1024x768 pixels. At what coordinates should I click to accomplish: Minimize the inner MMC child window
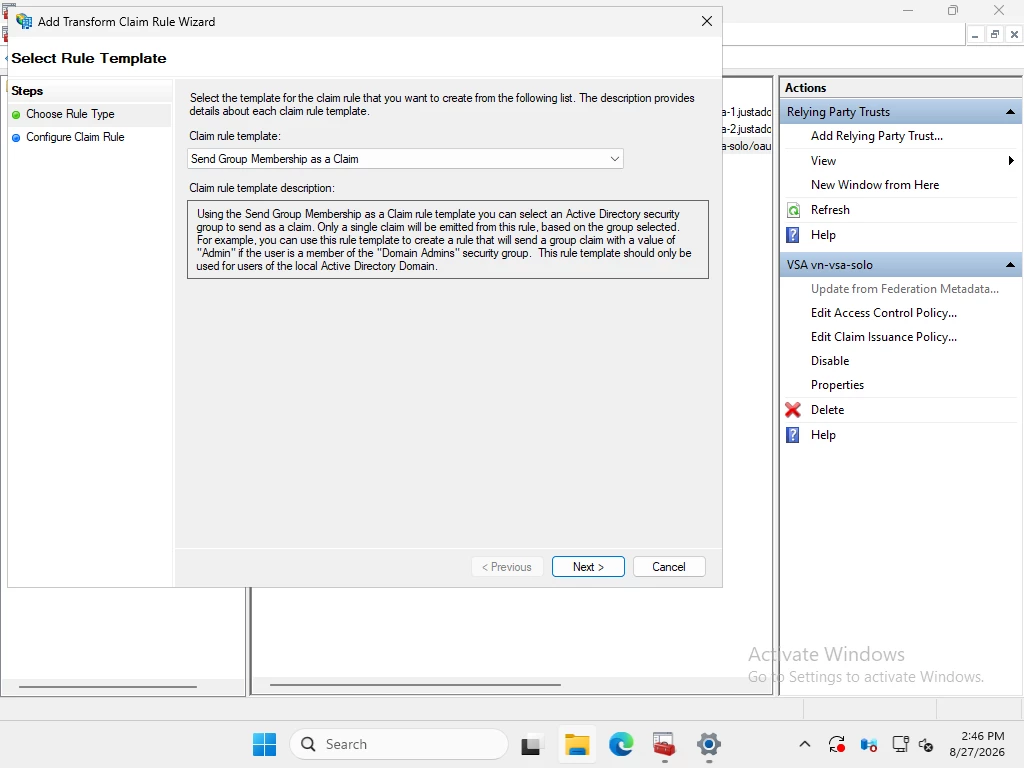pos(975,35)
